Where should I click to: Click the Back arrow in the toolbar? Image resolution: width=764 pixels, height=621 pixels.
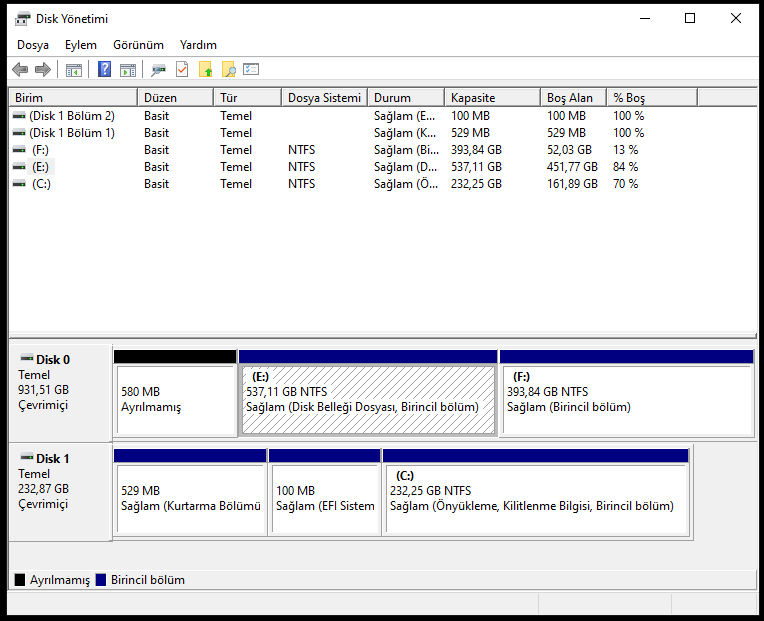point(20,70)
